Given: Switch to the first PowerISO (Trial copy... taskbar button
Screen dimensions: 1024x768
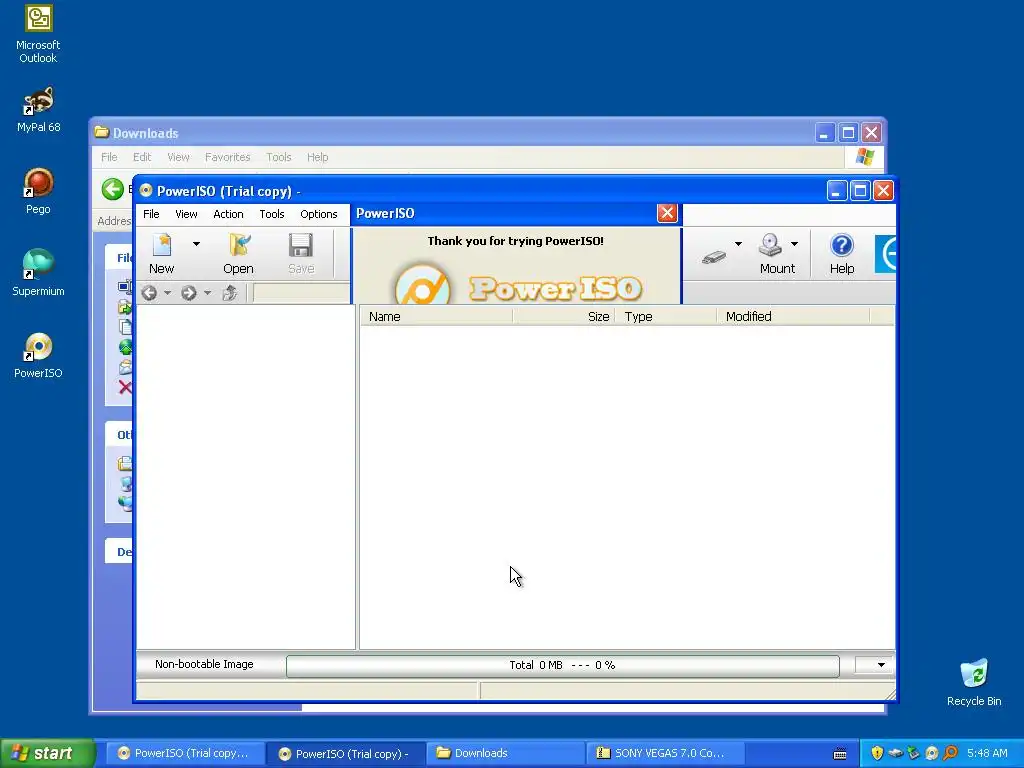Looking at the screenshot, I should pos(184,753).
